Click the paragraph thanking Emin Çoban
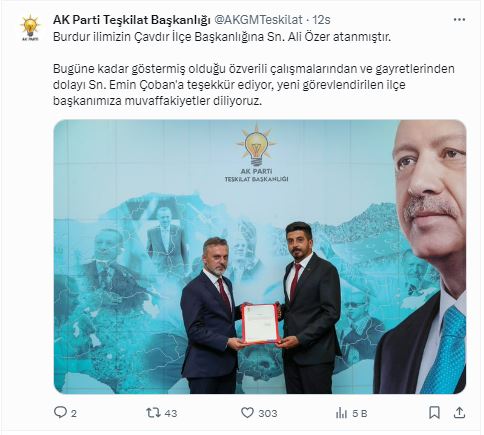Screen dimensions: 484x435 pyautogui.click(x=254, y=85)
